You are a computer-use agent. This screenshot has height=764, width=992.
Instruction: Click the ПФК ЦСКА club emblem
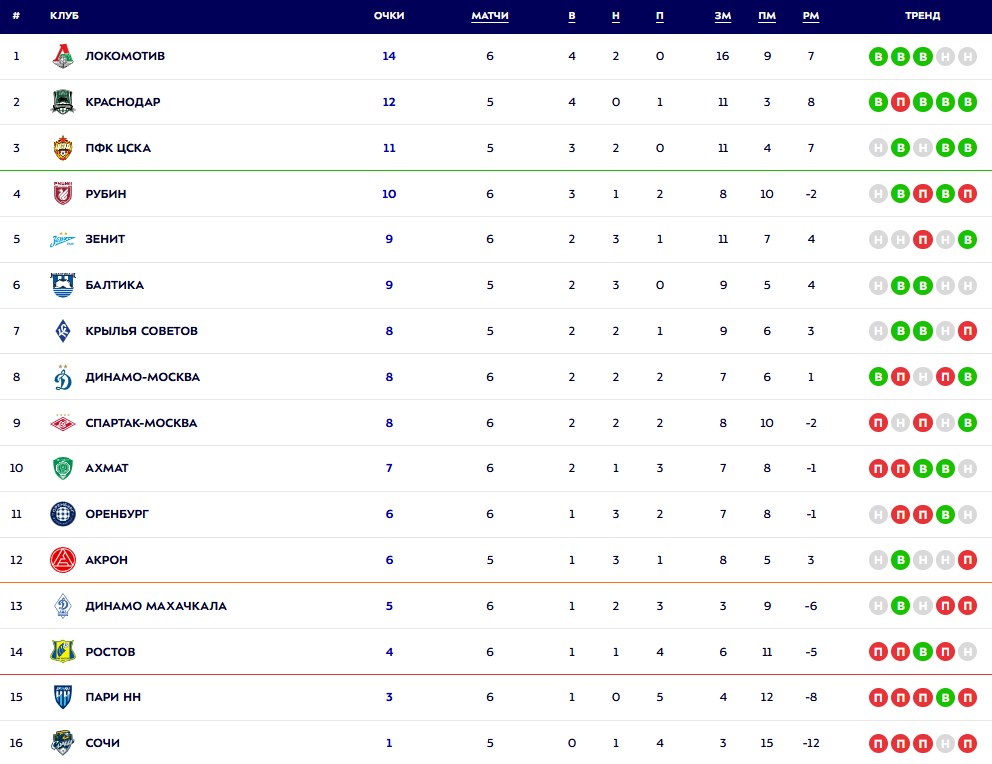tap(63, 148)
